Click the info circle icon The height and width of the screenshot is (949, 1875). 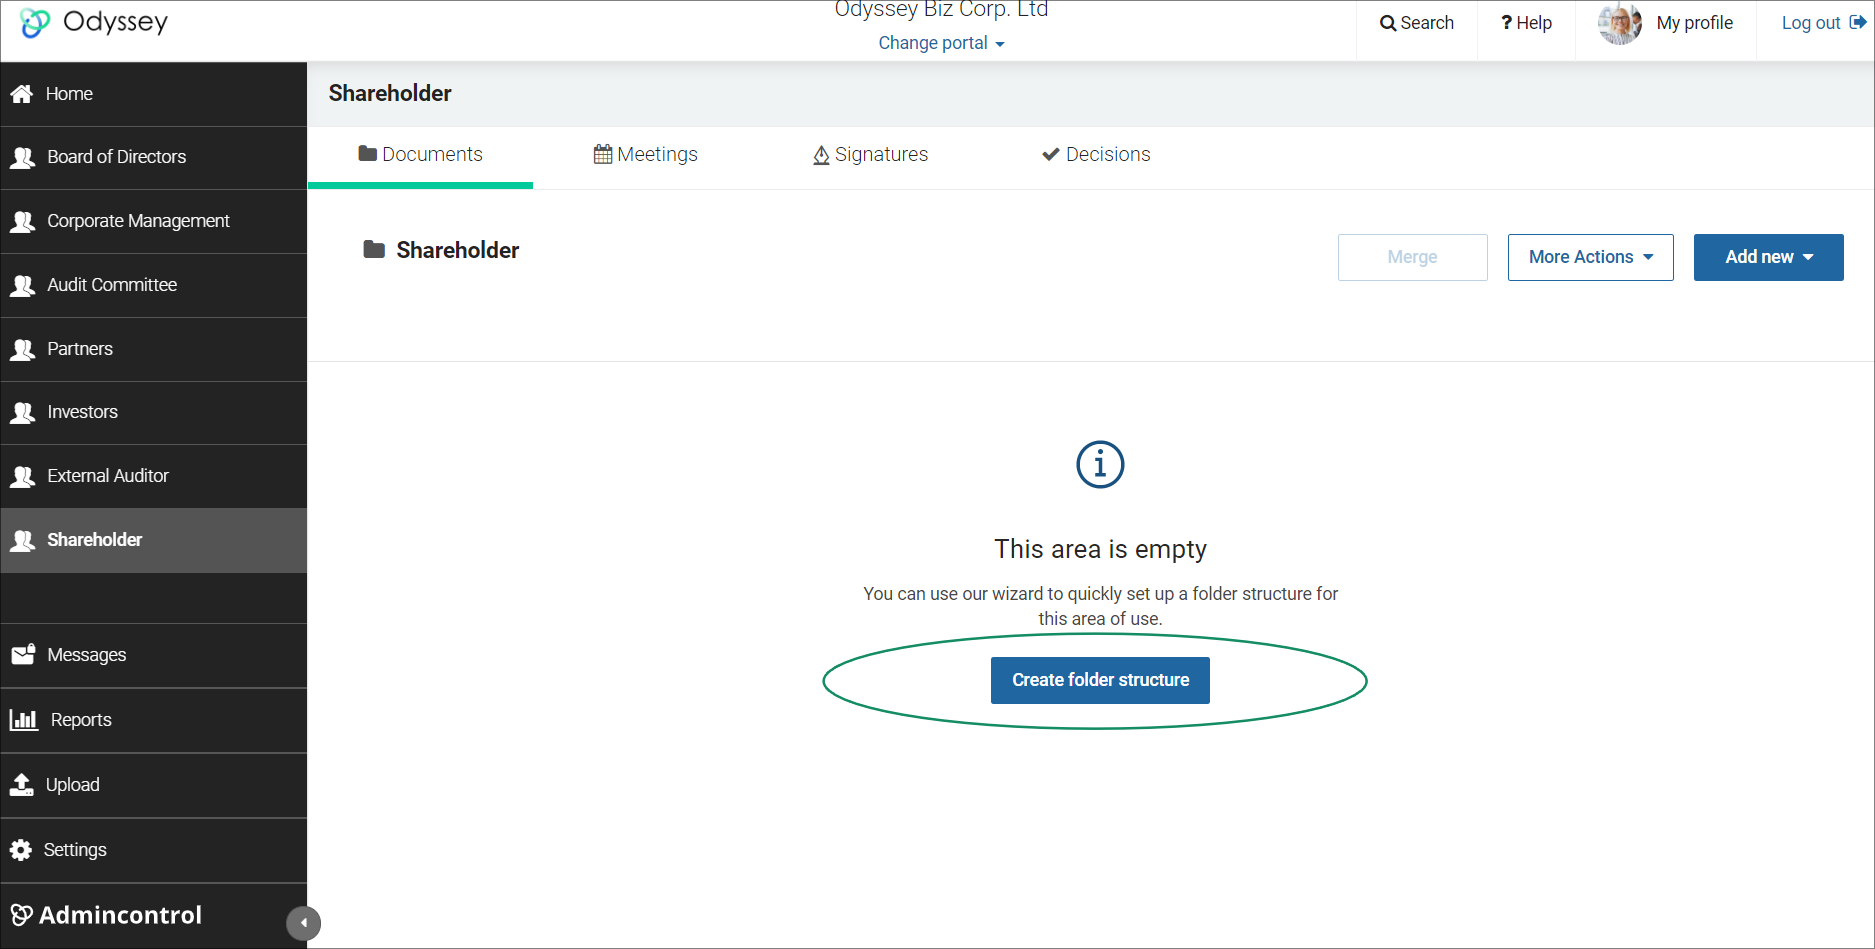pyautogui.click(x=1100, y=464)
